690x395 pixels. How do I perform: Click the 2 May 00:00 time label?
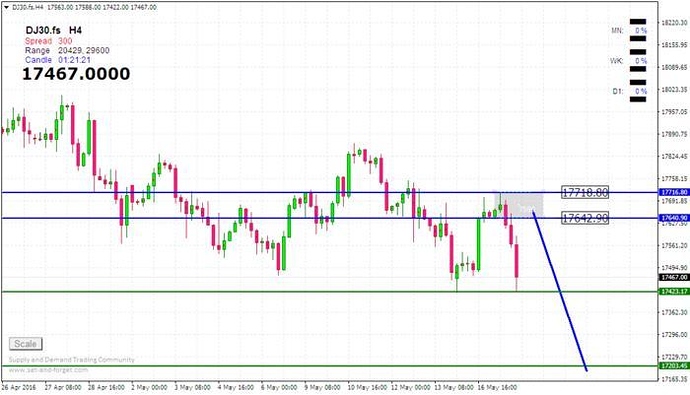click(149, 388)
